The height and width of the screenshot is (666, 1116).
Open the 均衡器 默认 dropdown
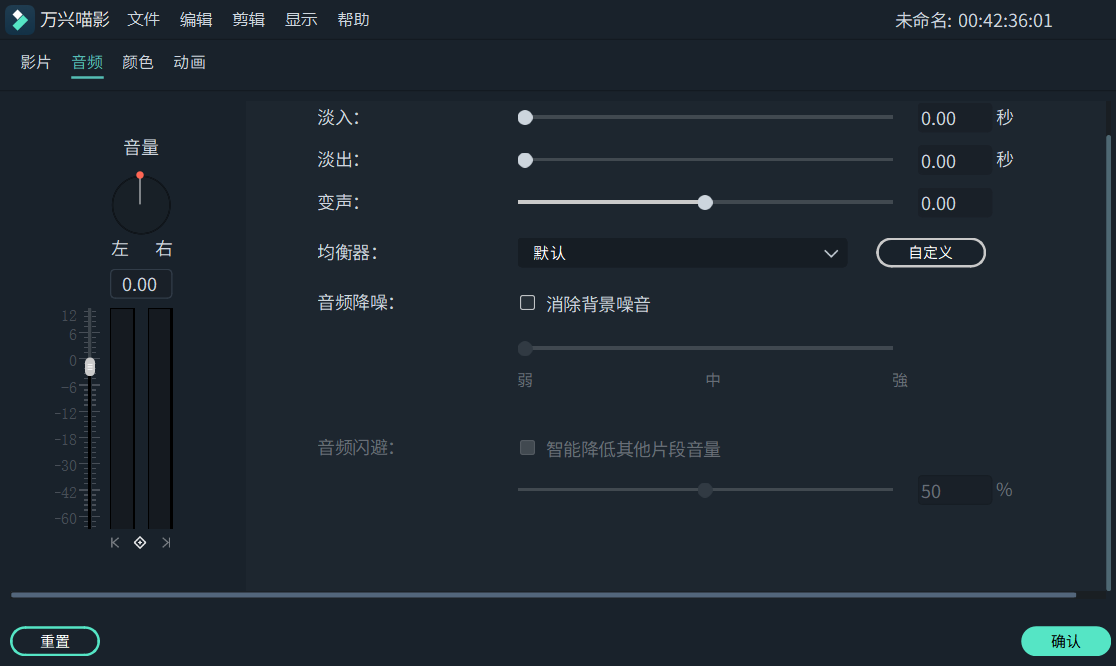(x=682, y=253)
